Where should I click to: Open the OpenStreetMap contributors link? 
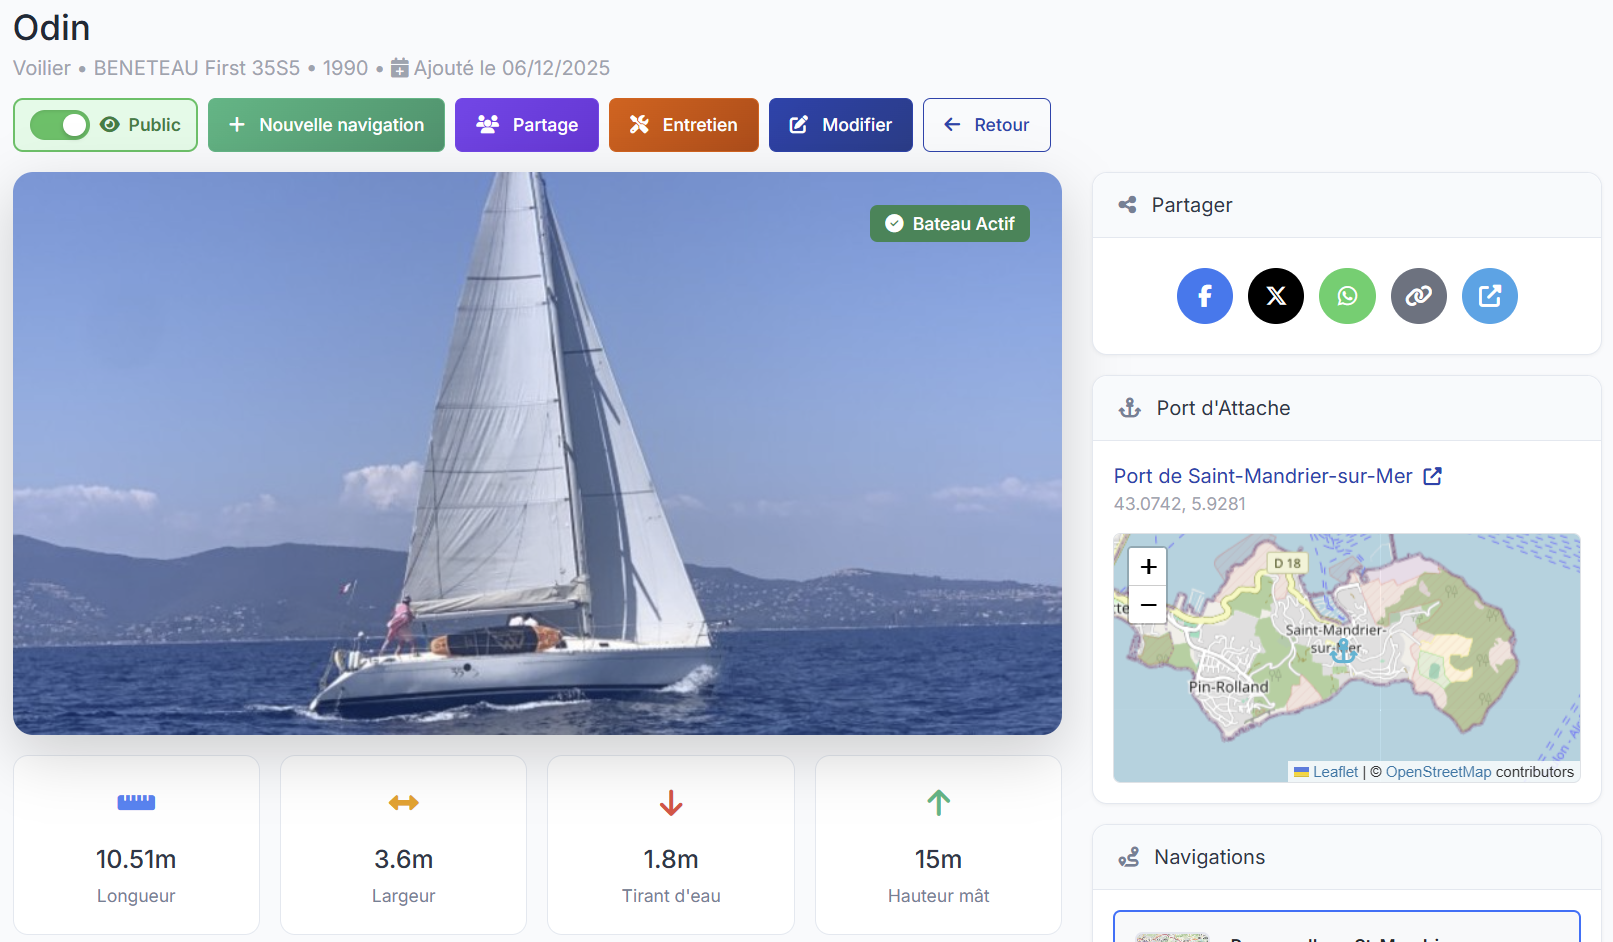1438,771
